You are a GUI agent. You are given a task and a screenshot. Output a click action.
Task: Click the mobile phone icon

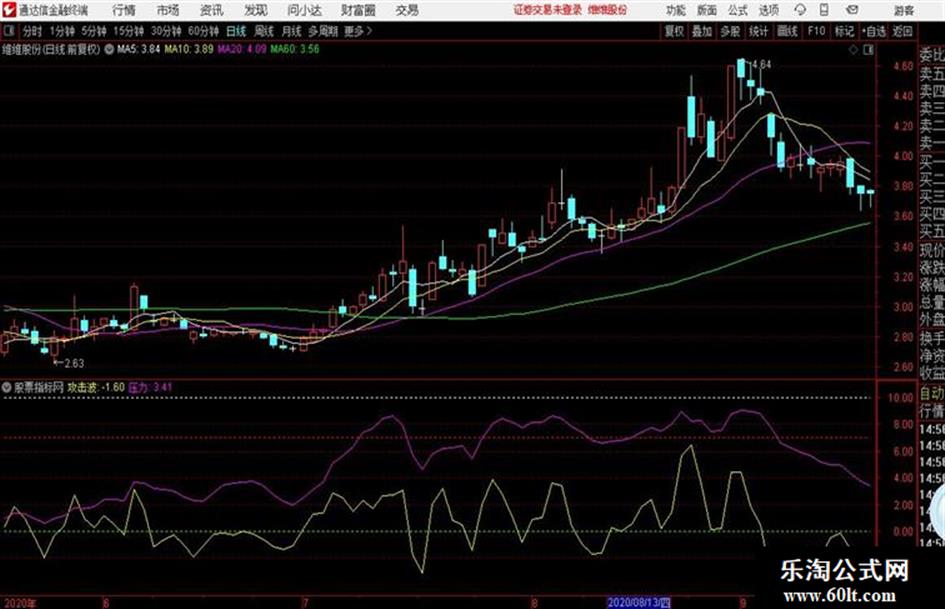click(824, 10)
